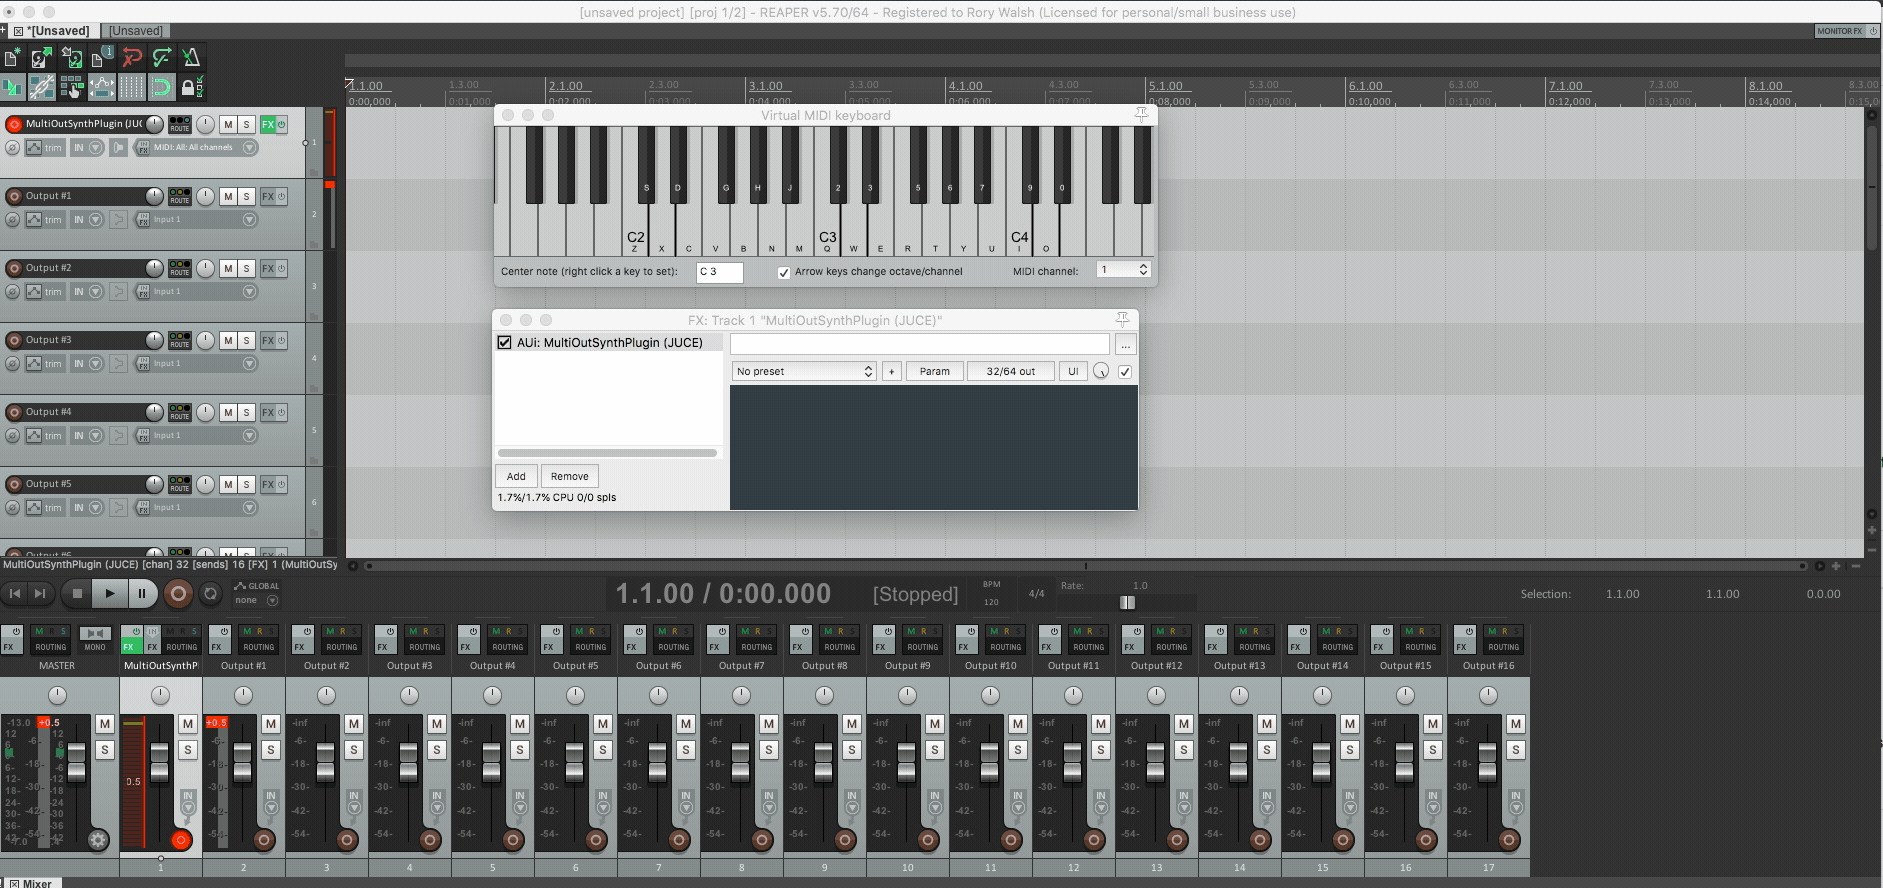
Task: Click the '32/64 out' button
Action: point(1010,371)
